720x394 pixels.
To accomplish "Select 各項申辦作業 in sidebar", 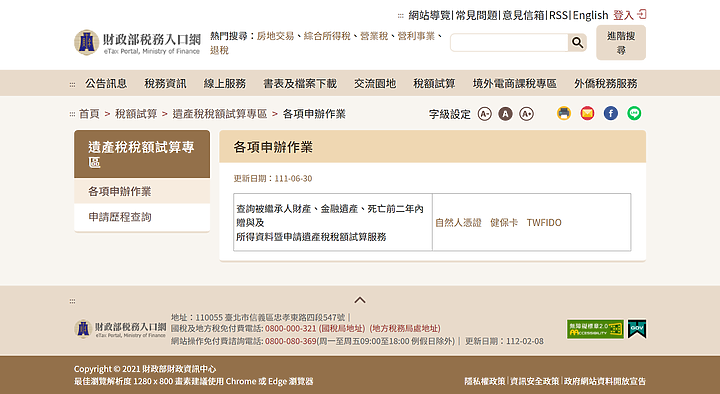I will [142, 191].
